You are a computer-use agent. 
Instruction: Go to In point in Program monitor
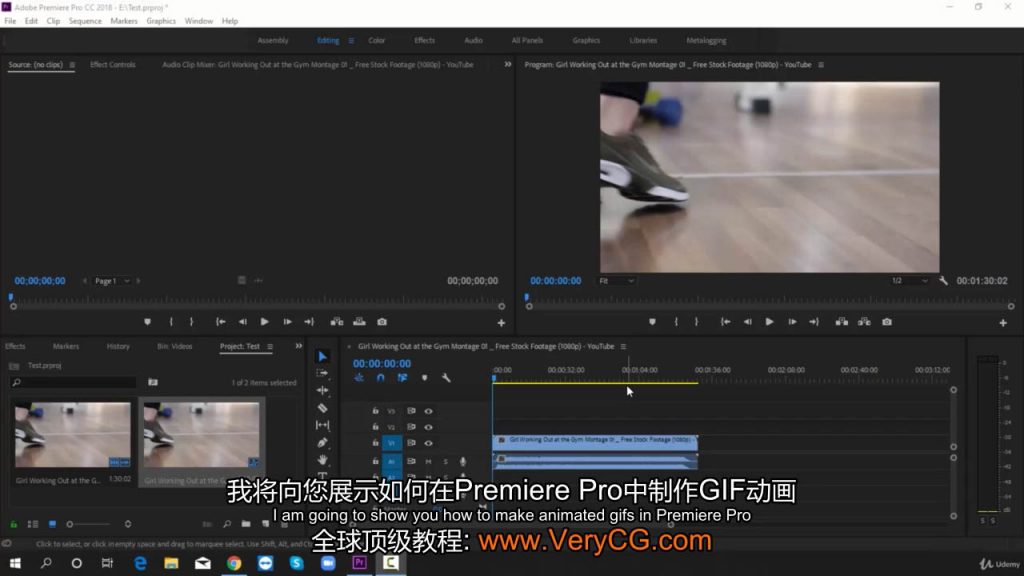(725, 322)
